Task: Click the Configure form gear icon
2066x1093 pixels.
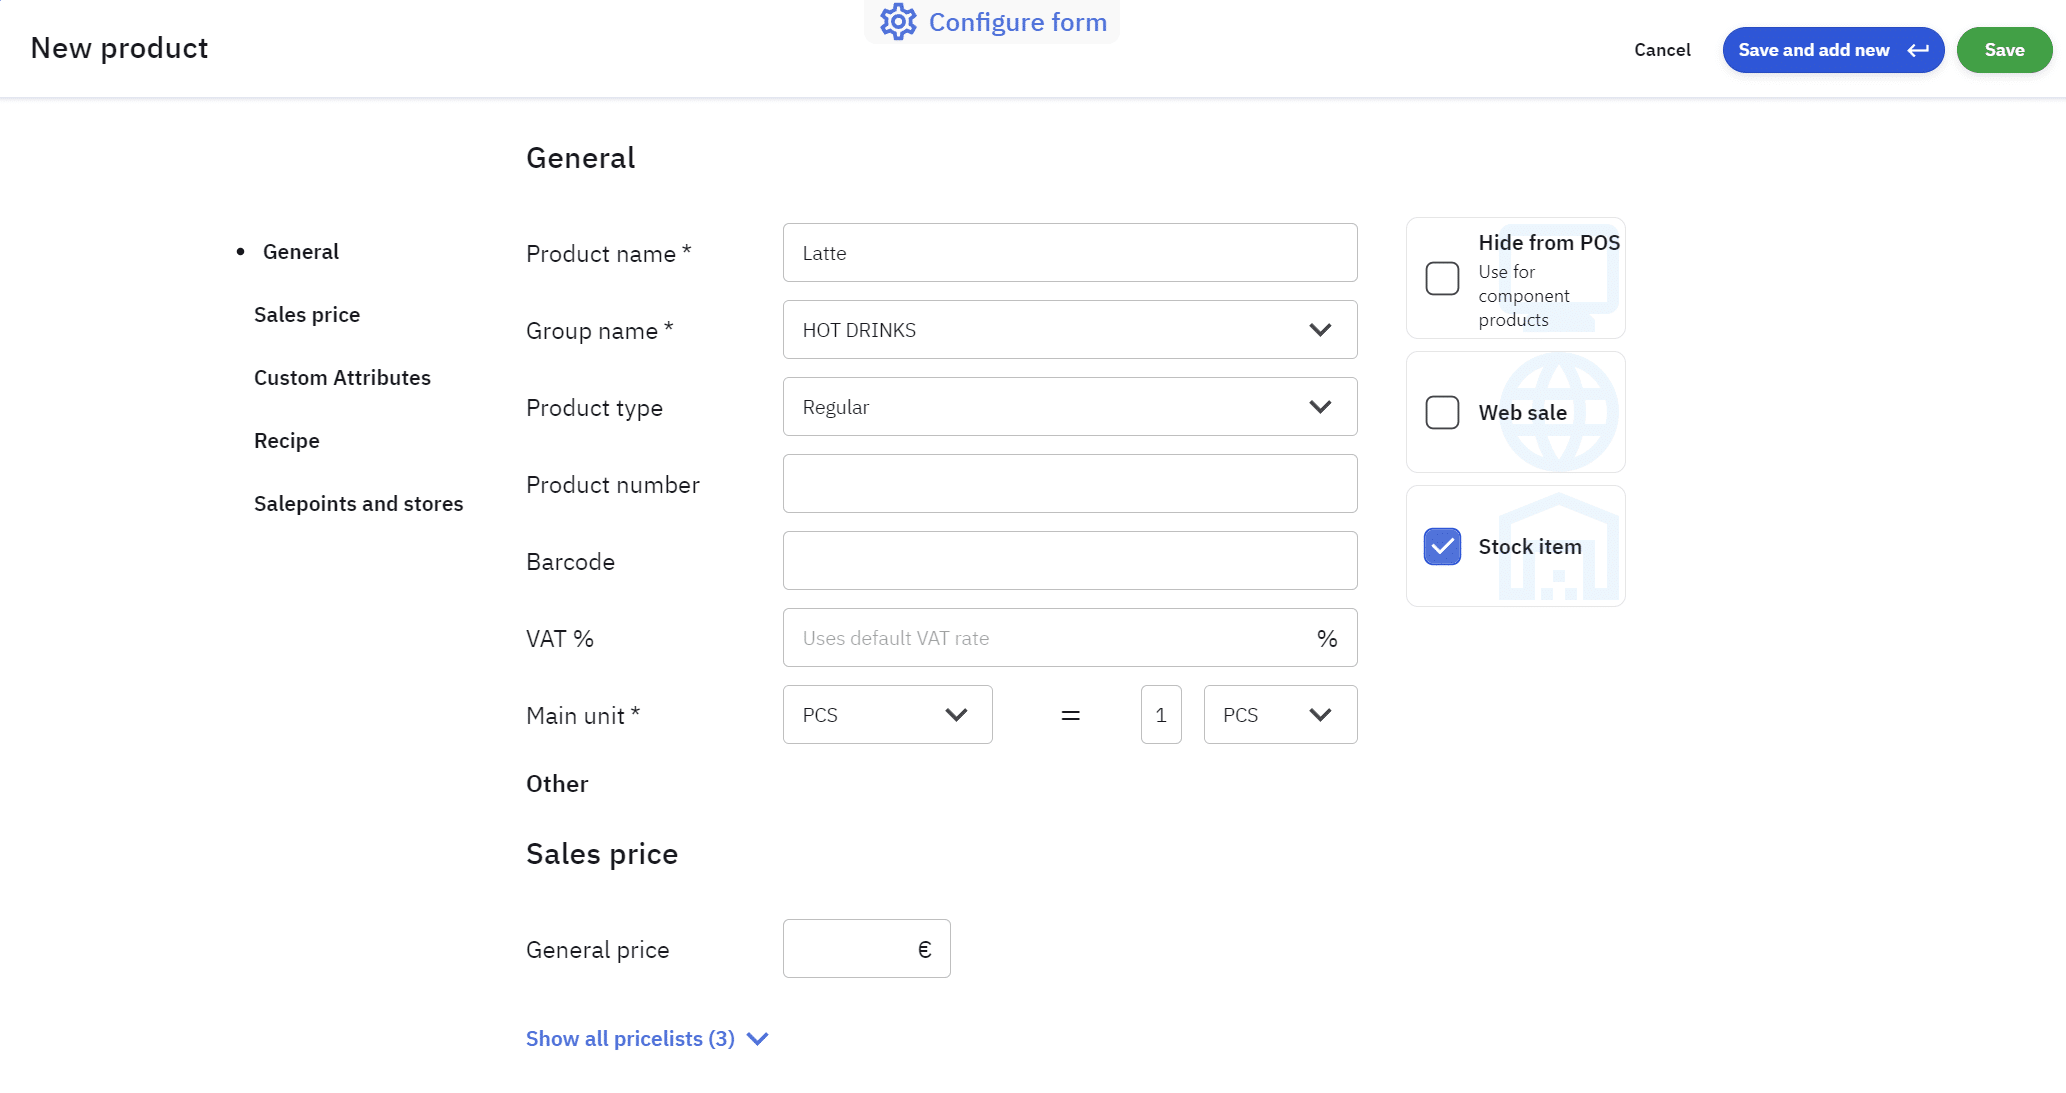Action: point(897,22)
